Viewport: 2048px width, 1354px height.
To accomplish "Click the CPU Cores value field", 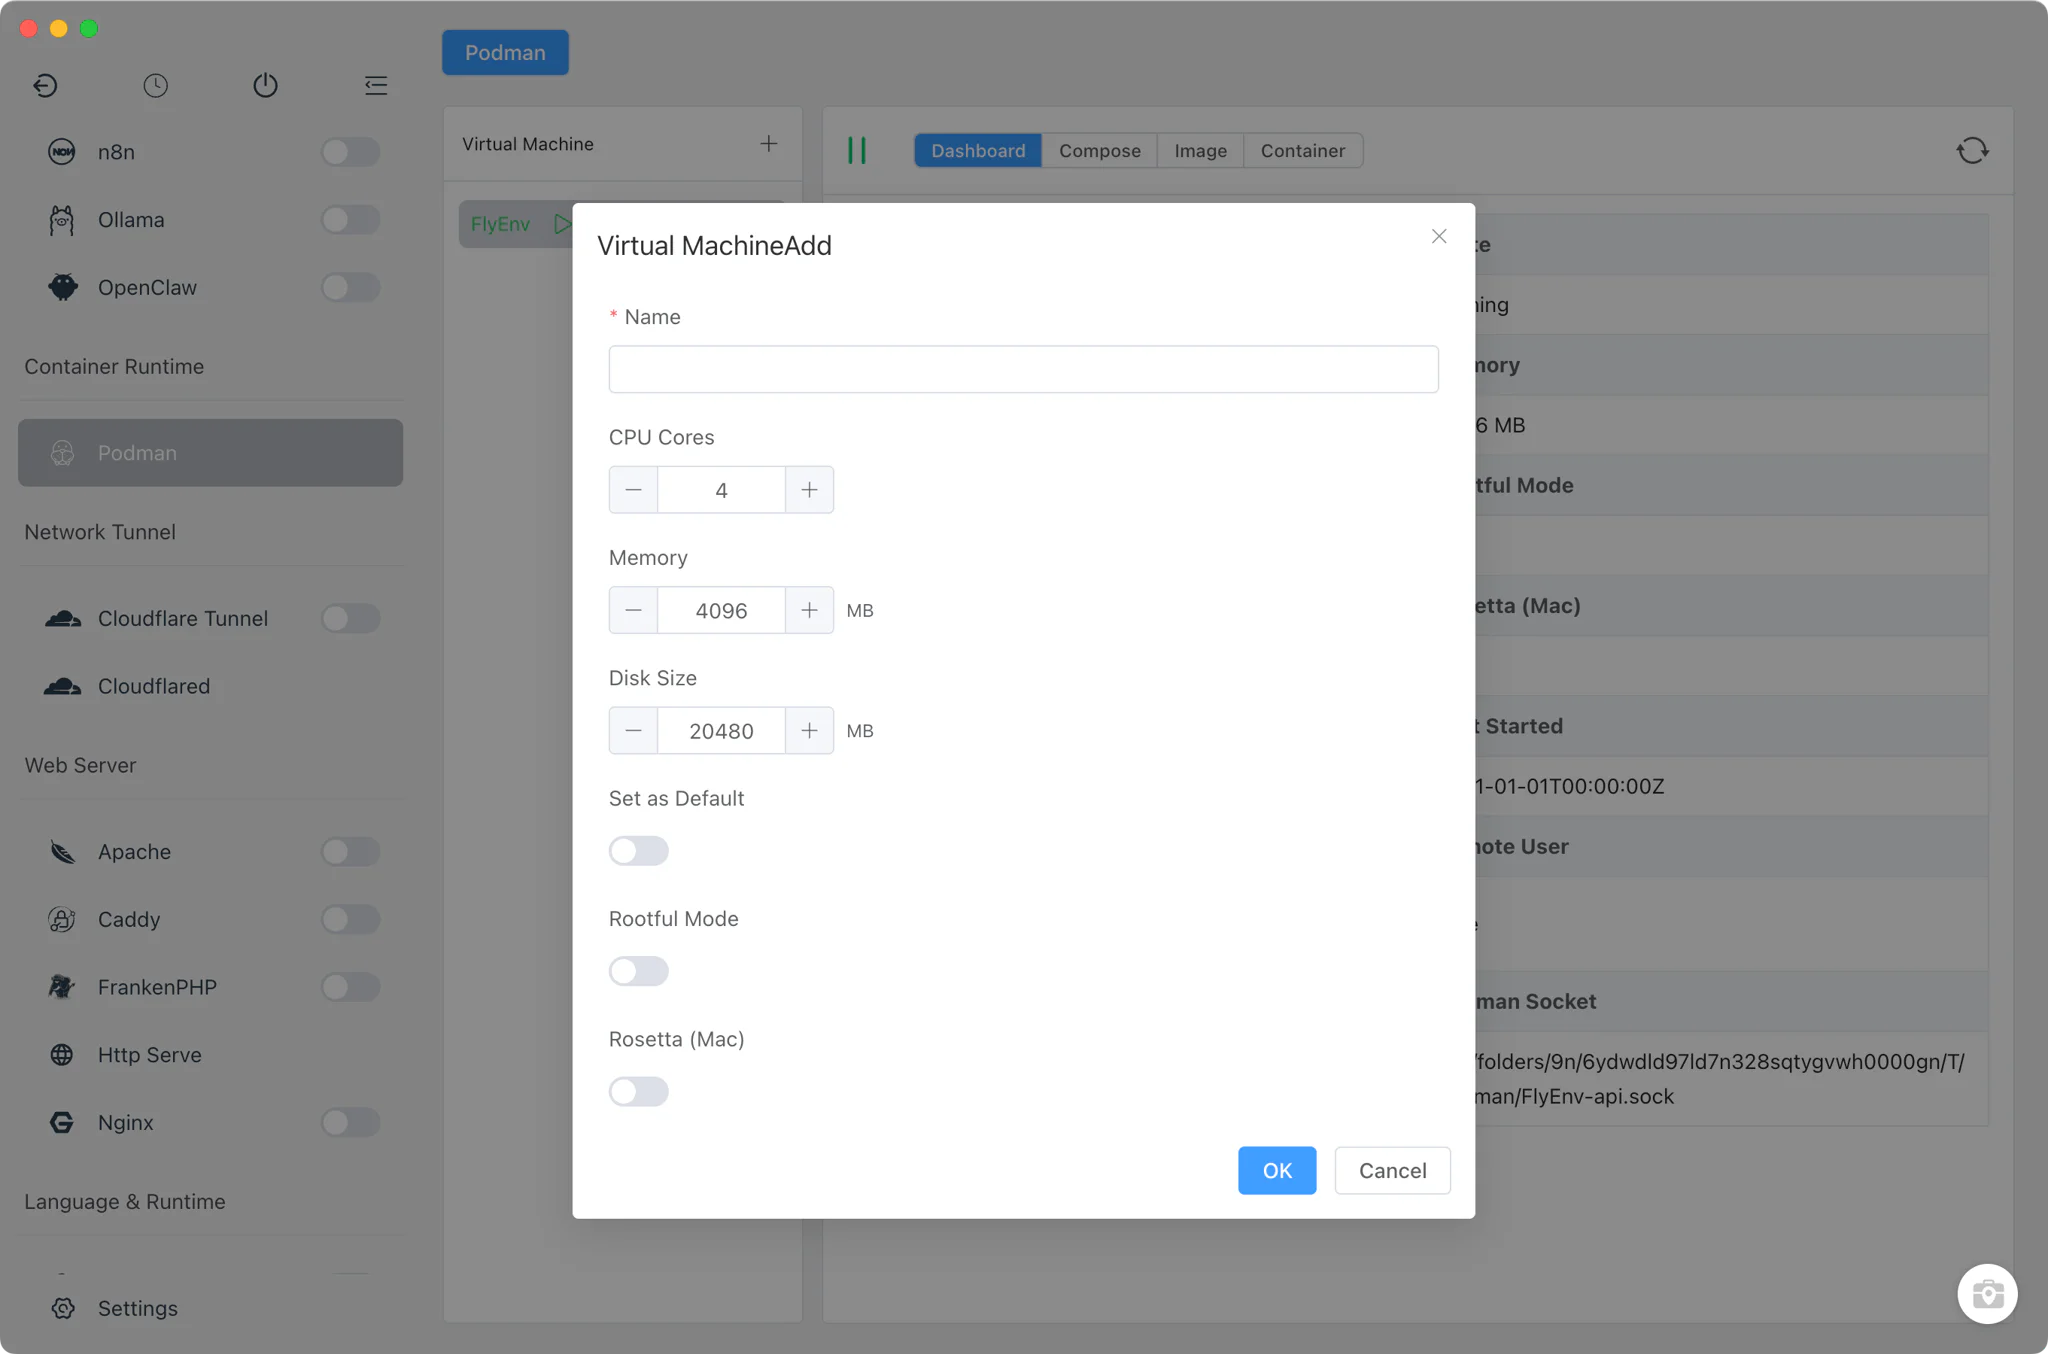I will click(x=721, y=490).
